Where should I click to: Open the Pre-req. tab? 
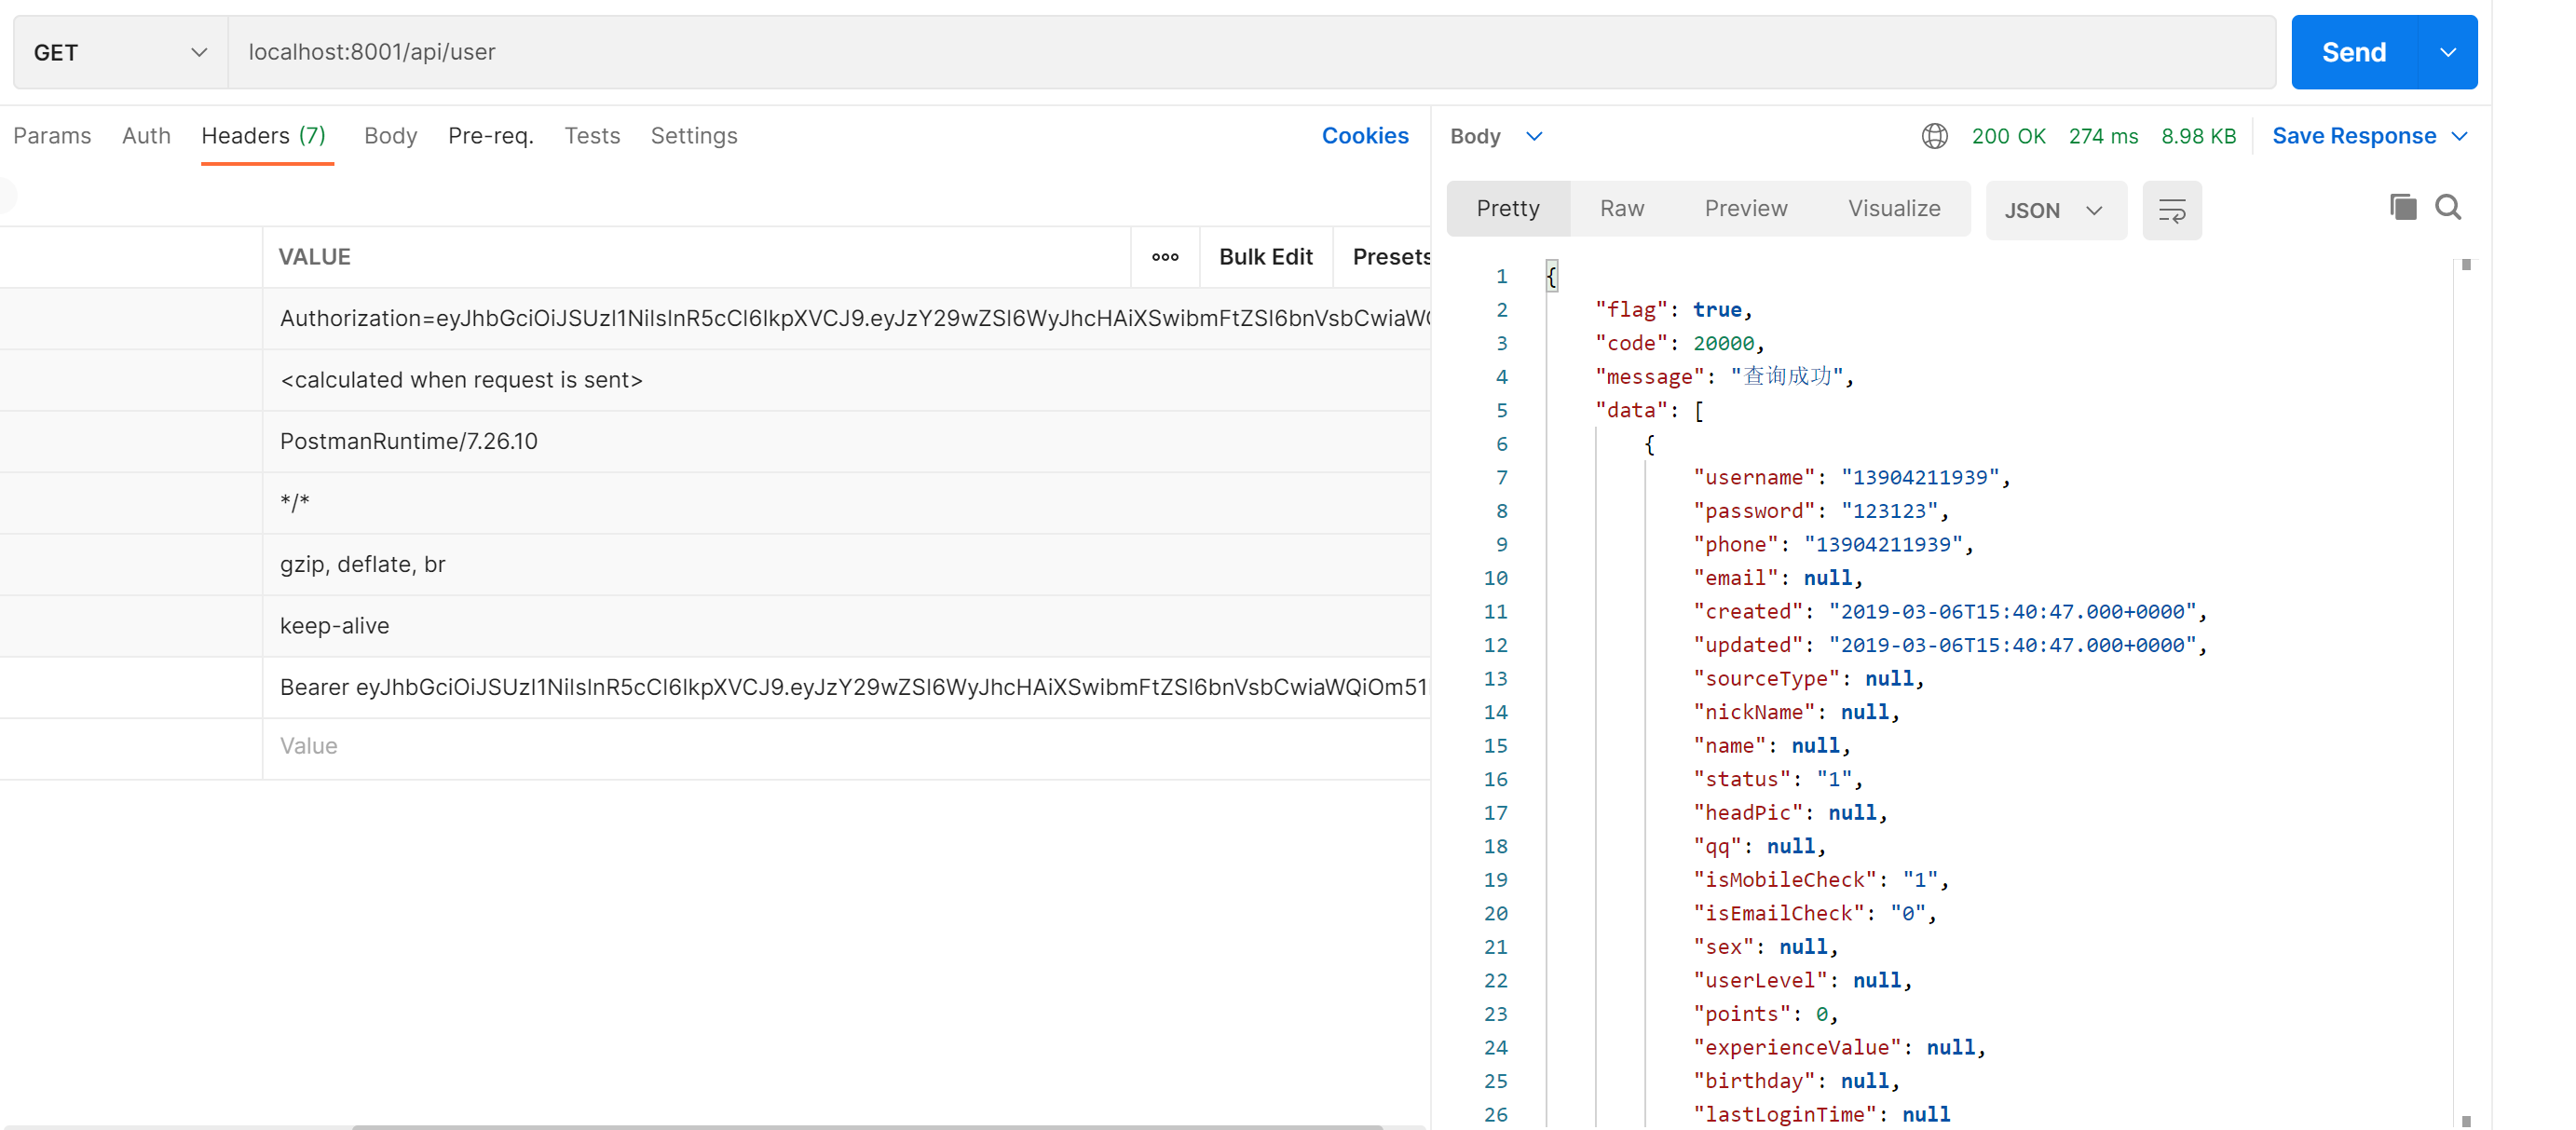[491, 136]
